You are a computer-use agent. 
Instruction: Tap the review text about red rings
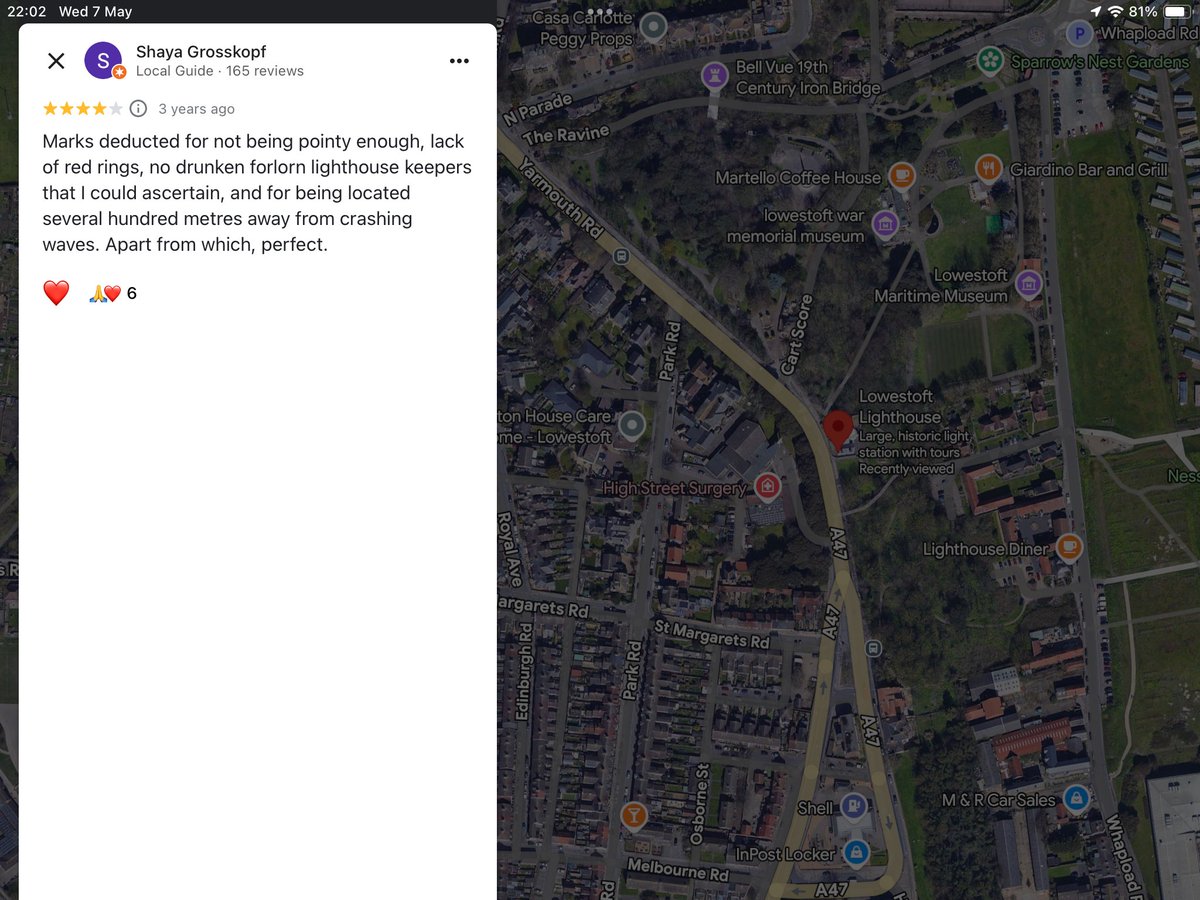(x=257, y=193)
